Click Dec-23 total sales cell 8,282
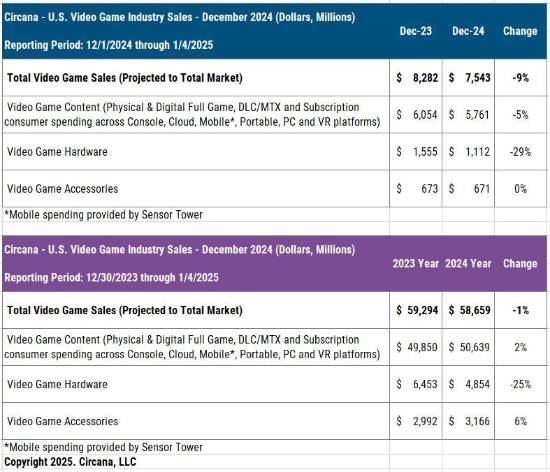 click(x=416, y=77)
